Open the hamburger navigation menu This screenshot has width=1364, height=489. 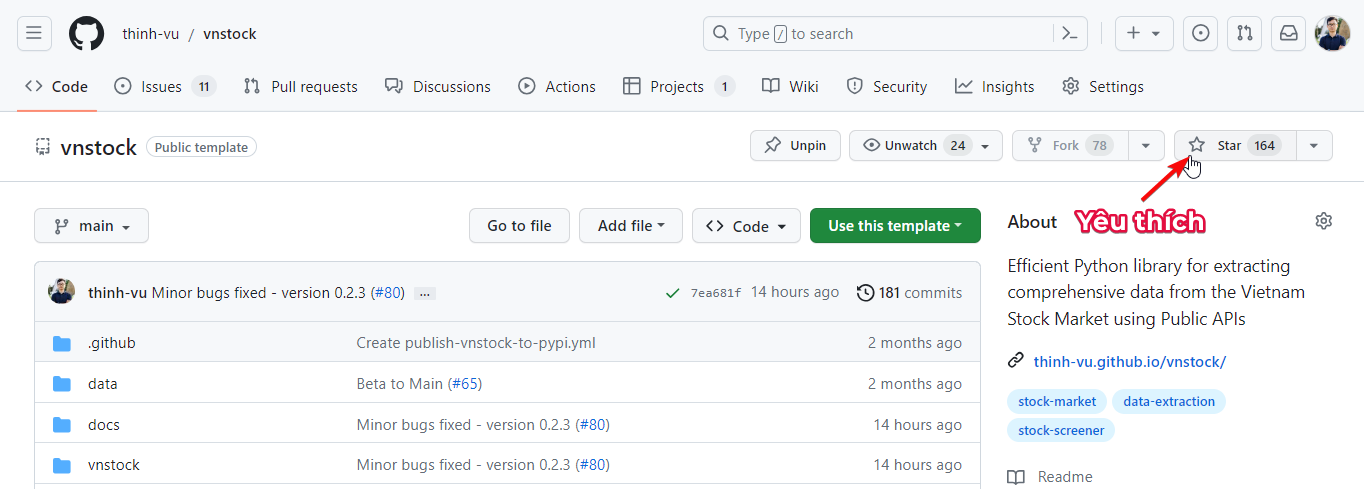pyautogui.click(x=33, y=33)
